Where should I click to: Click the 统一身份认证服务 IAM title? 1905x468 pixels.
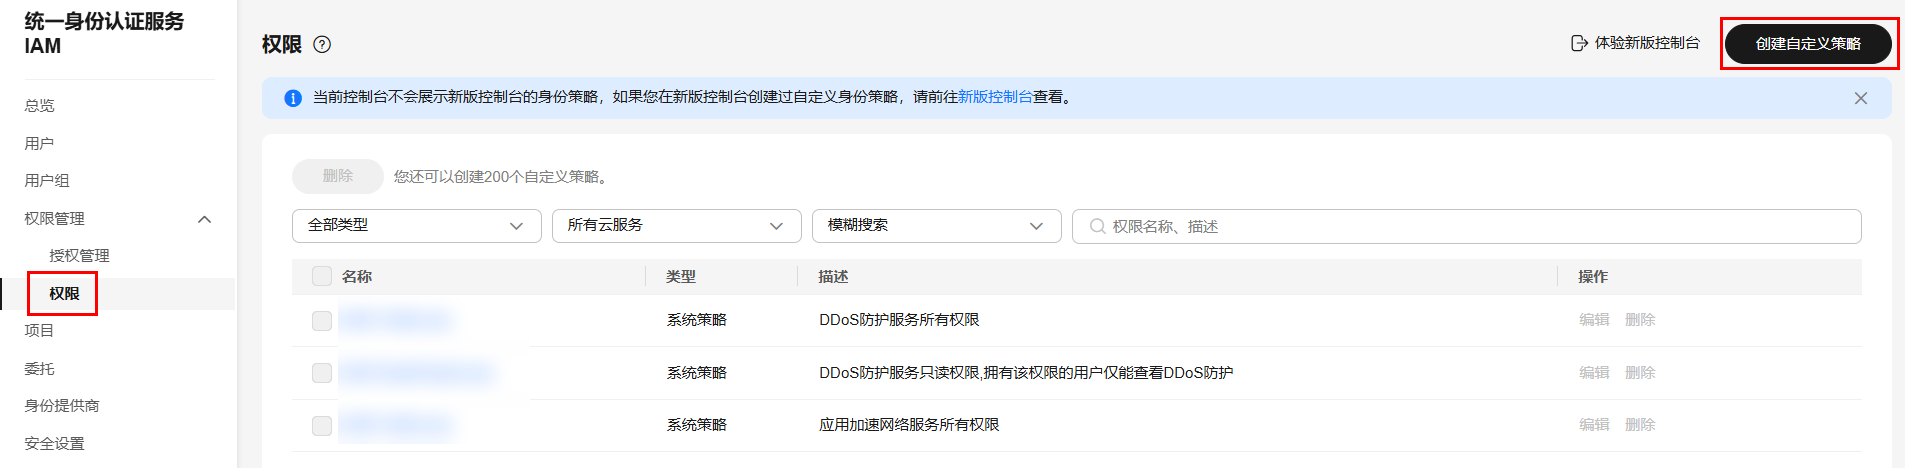(104, 33)
